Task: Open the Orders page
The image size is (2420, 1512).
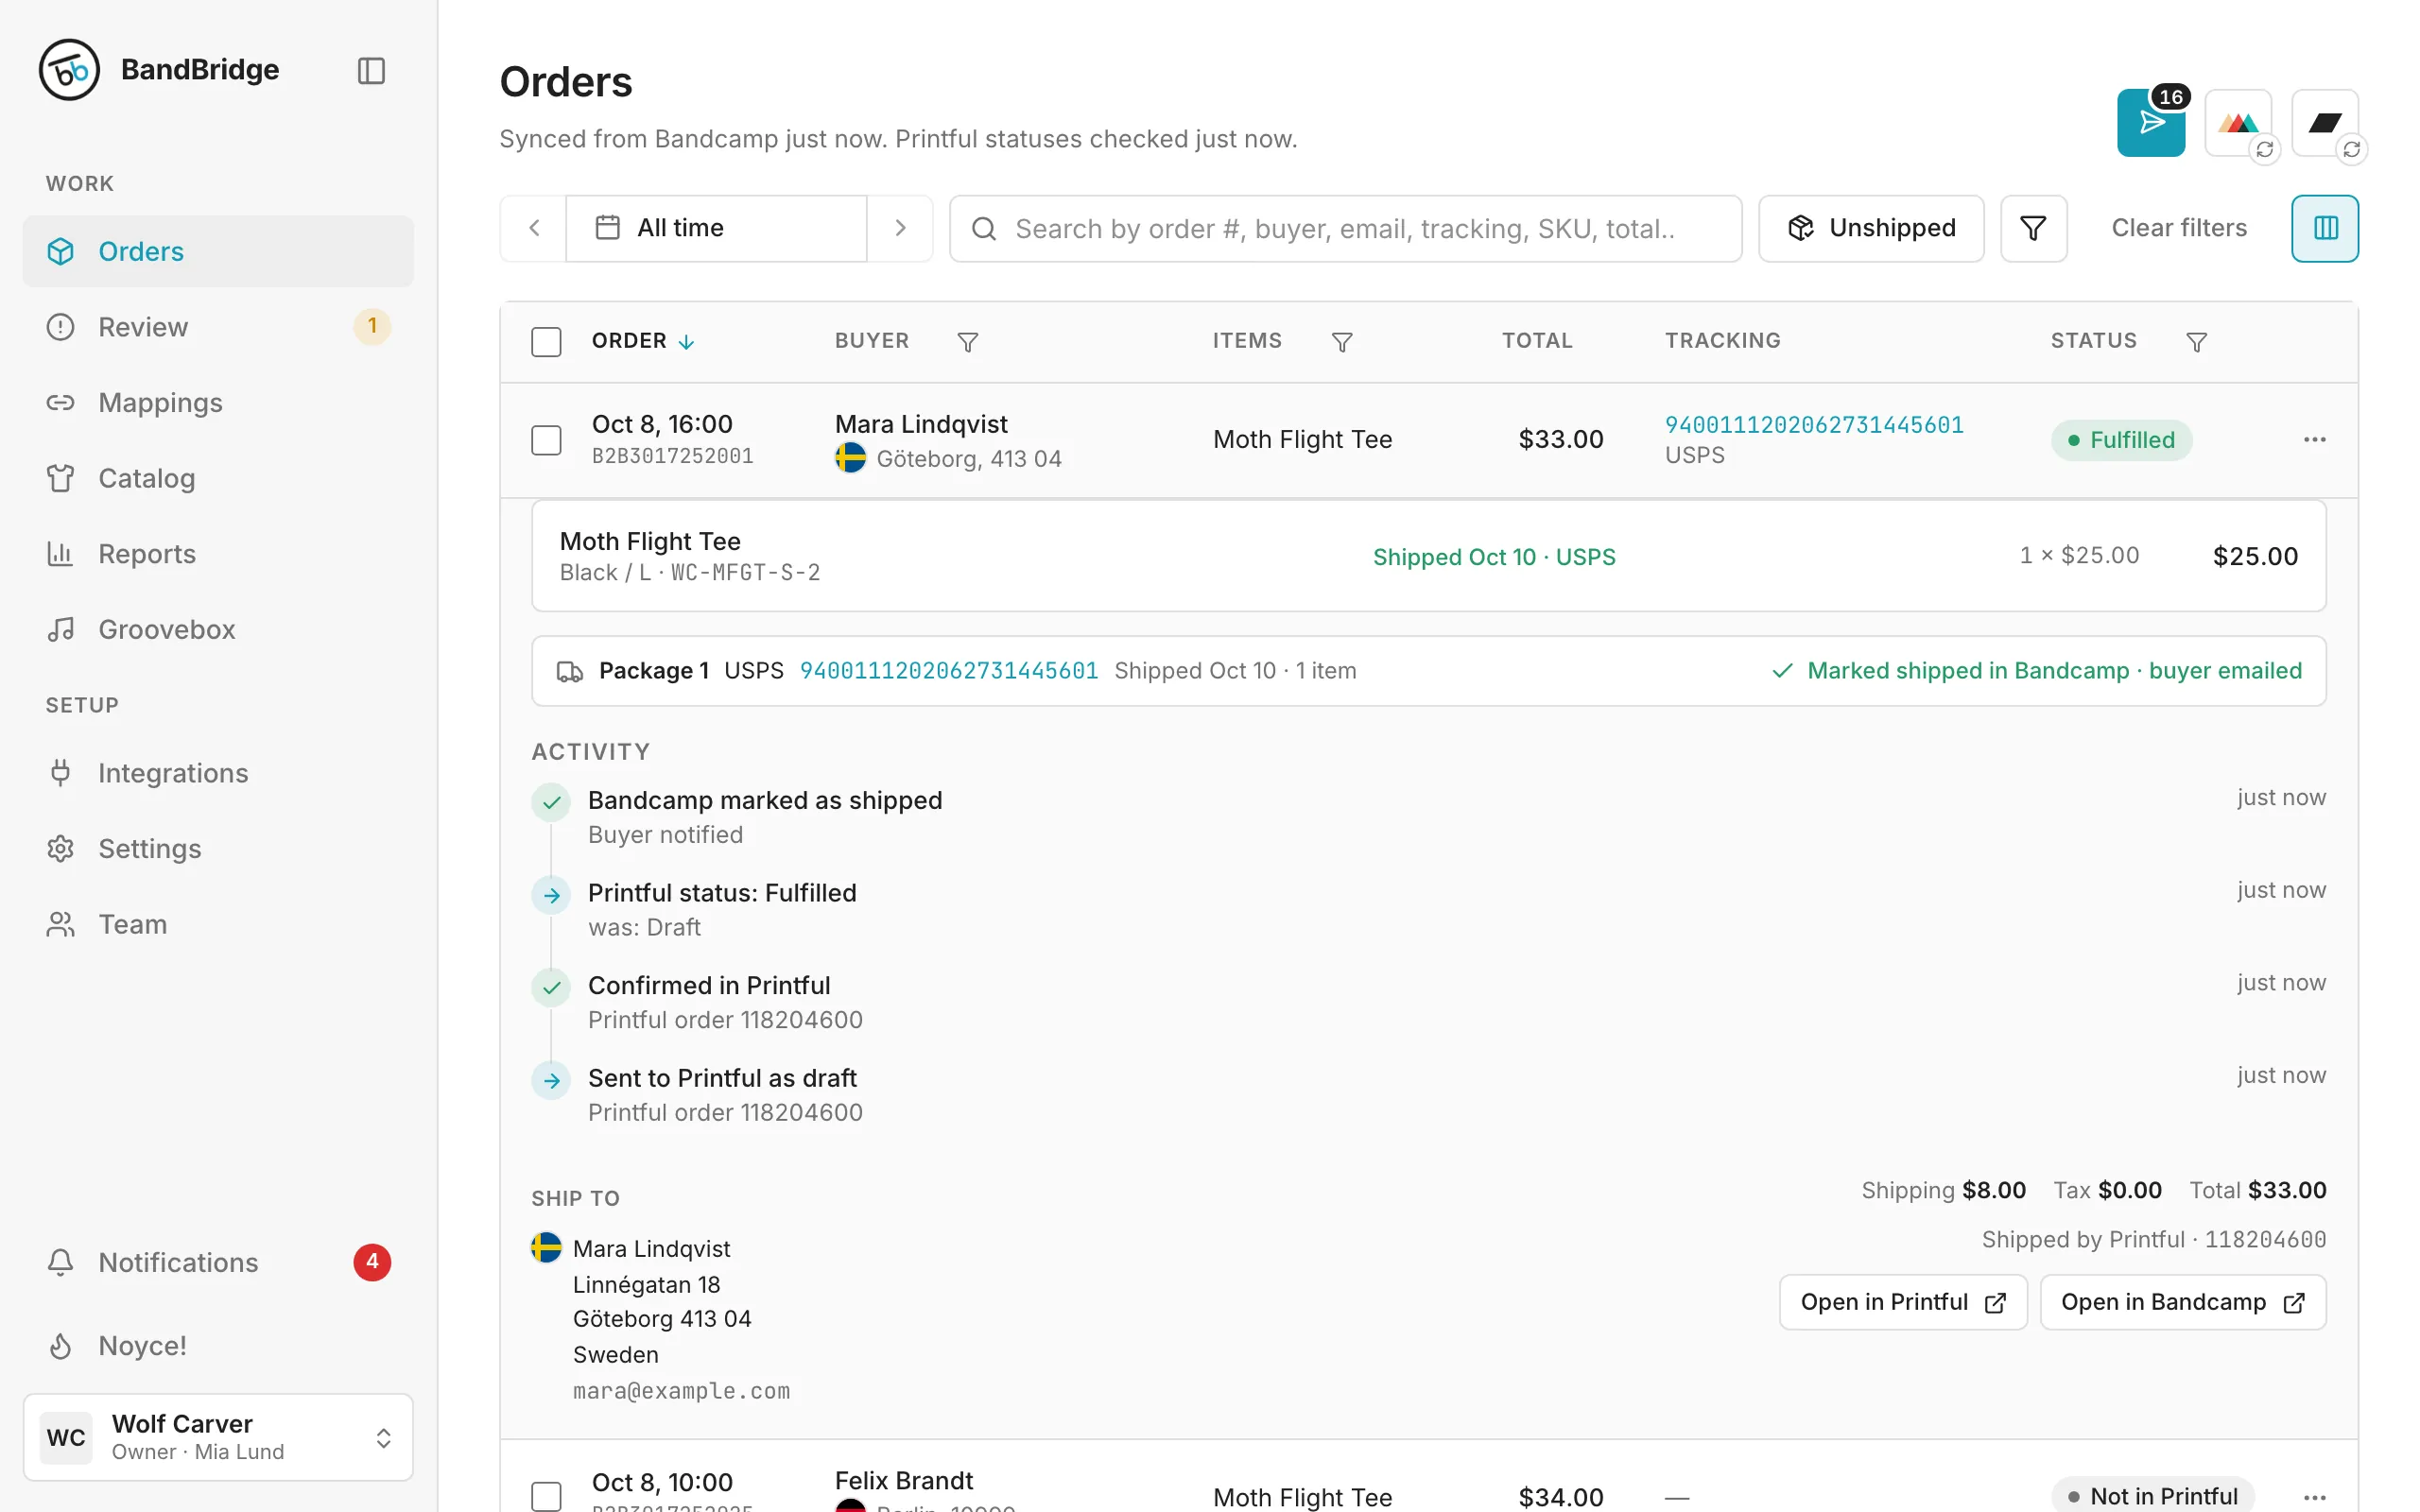Action: [x=218, y=251]
